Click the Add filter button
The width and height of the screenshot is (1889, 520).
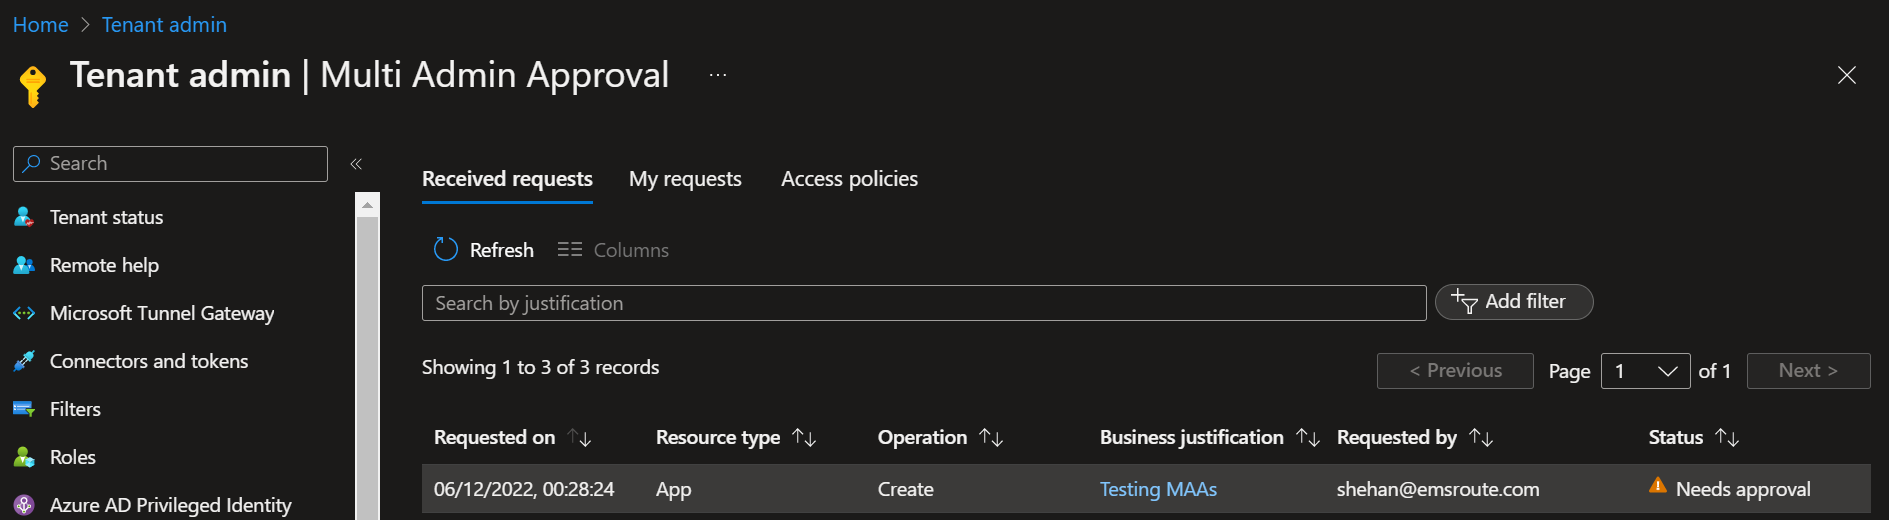pyautogui.click(x=1514, y=302)
